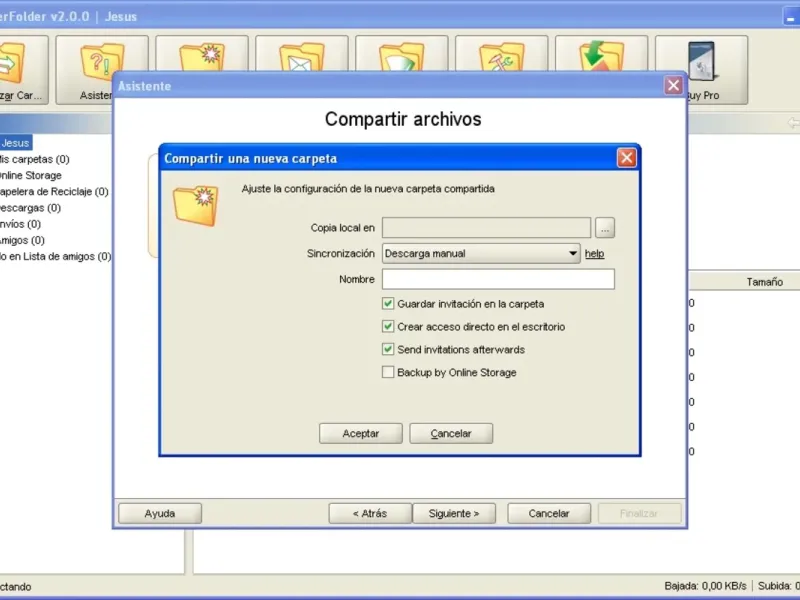800x600 pixels.
Task: Click Cancelar in the Asistente wizard footer
Action: click(549, 513)
